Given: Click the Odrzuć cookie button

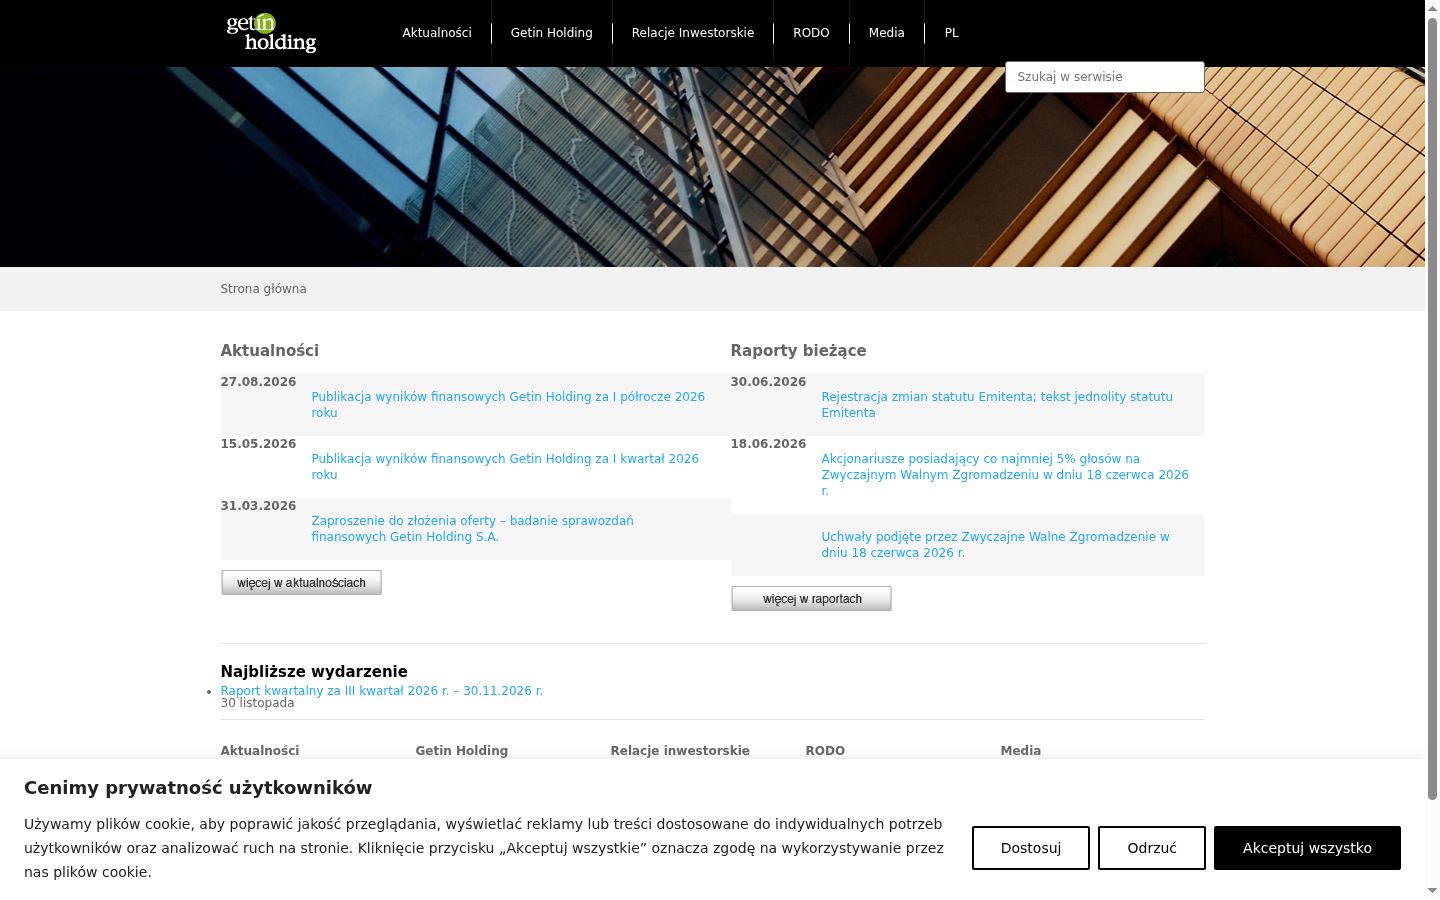Looking at the screenshot, I should (x=1152, y=848).
